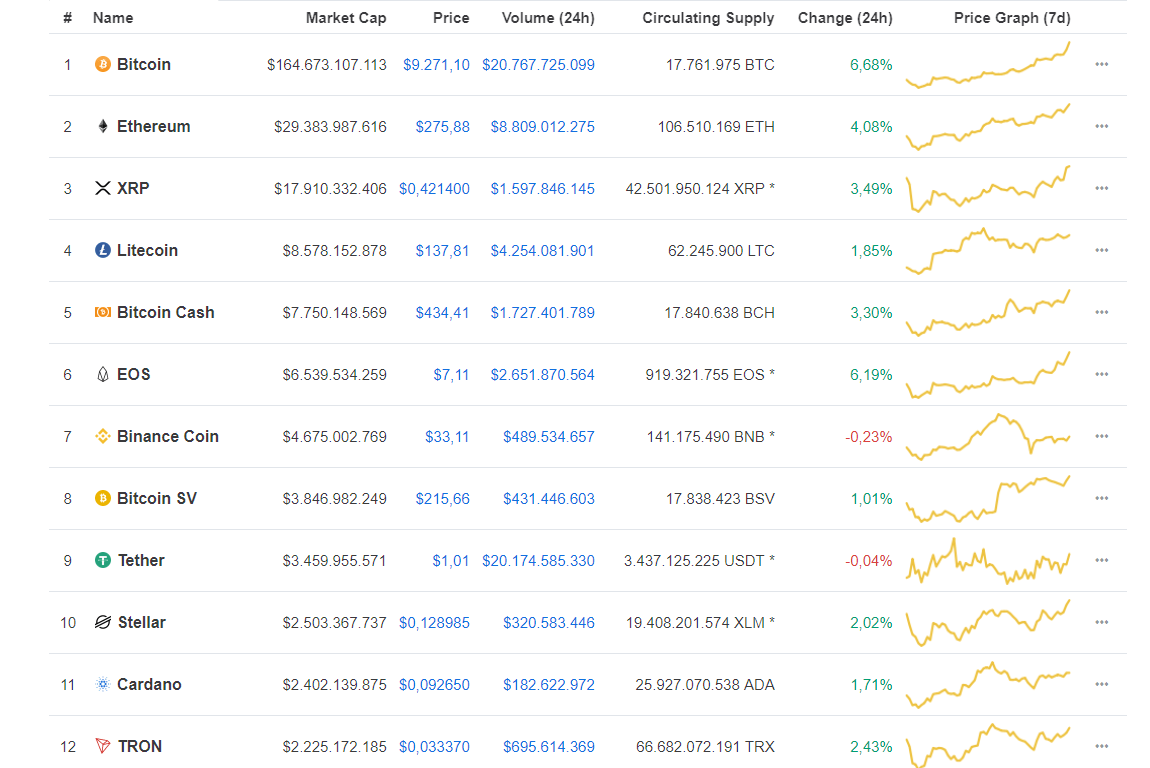Image resolution: width=1150 pixels, height=768 pixels.
Task: Click Bitcoin price $9.271,10
Action: [x=436, y=65]
